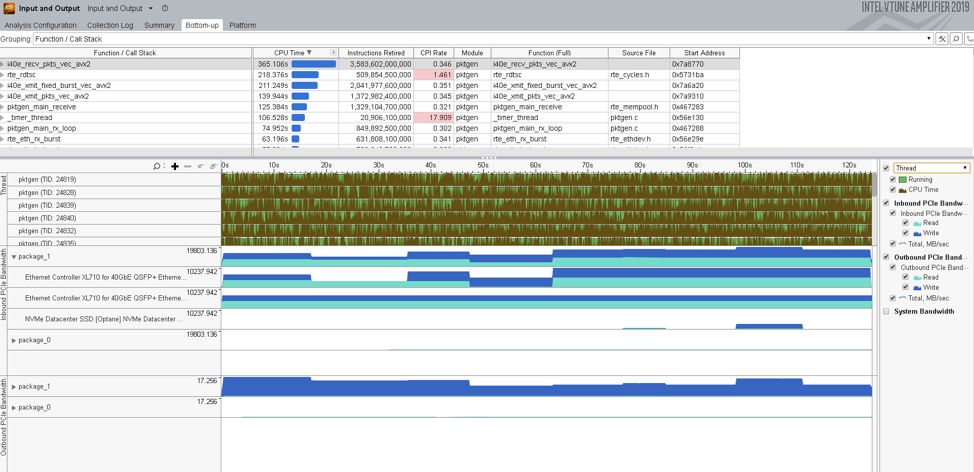Open the Platform tab
The height and width of the screenshot is (472, 974).
242,25
